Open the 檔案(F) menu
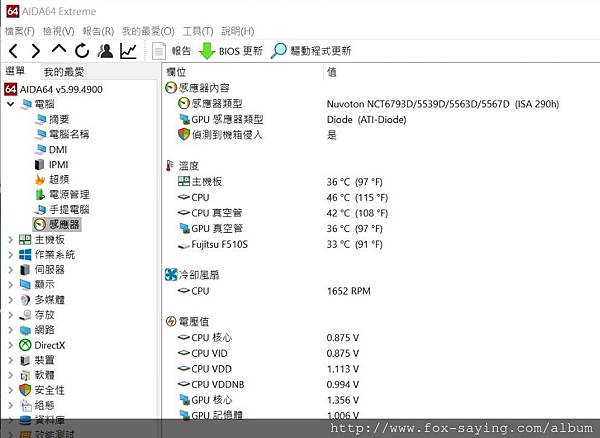Image resolution: width=600 pixels, height=438 pixels. tap(20, 31)
